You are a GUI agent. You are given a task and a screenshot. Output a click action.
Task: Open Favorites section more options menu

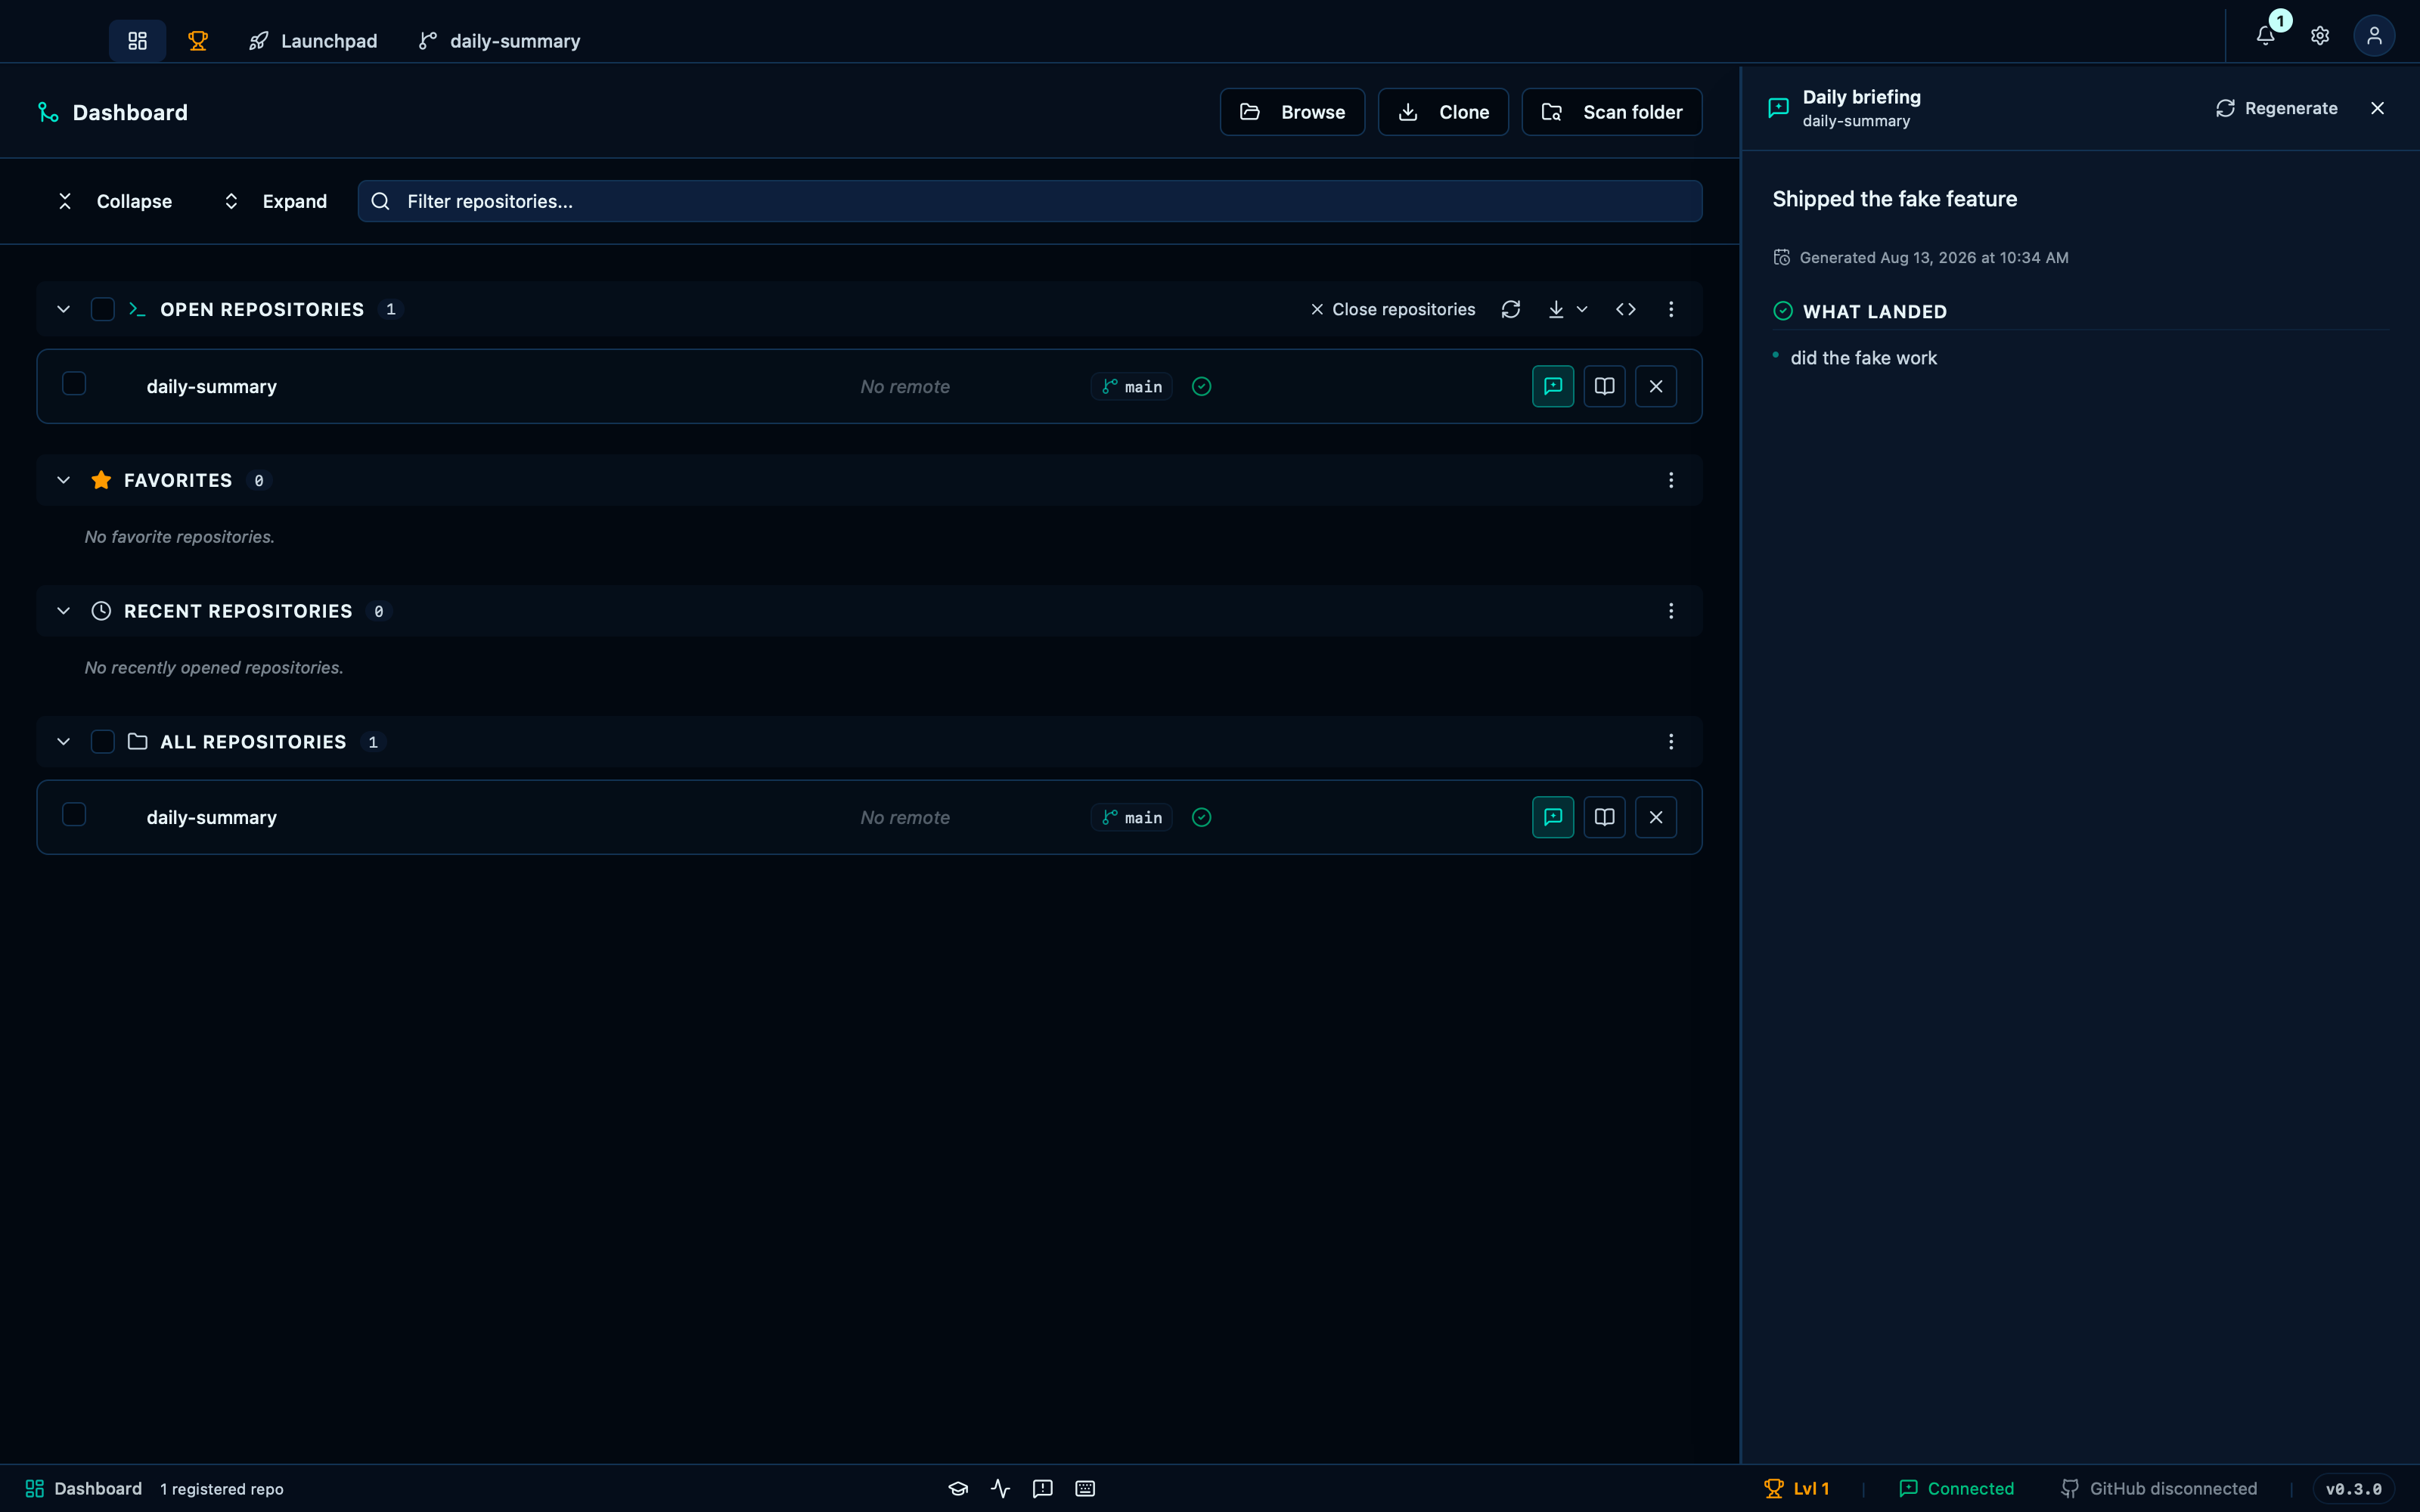point(1670,480)
